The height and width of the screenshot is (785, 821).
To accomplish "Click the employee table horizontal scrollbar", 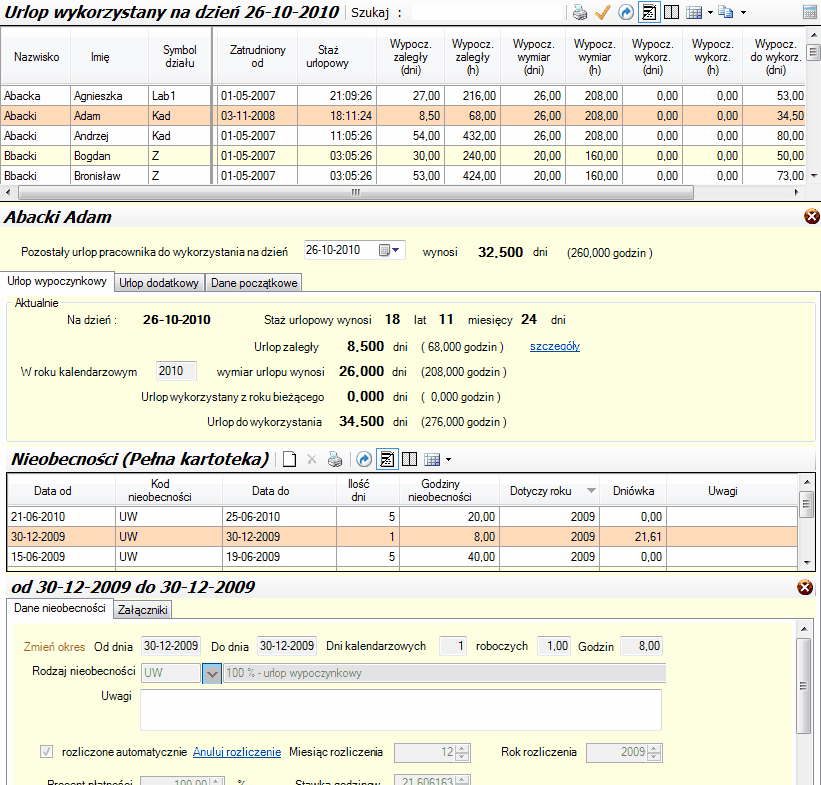I will pyautogui.click(x=356, y=193).
